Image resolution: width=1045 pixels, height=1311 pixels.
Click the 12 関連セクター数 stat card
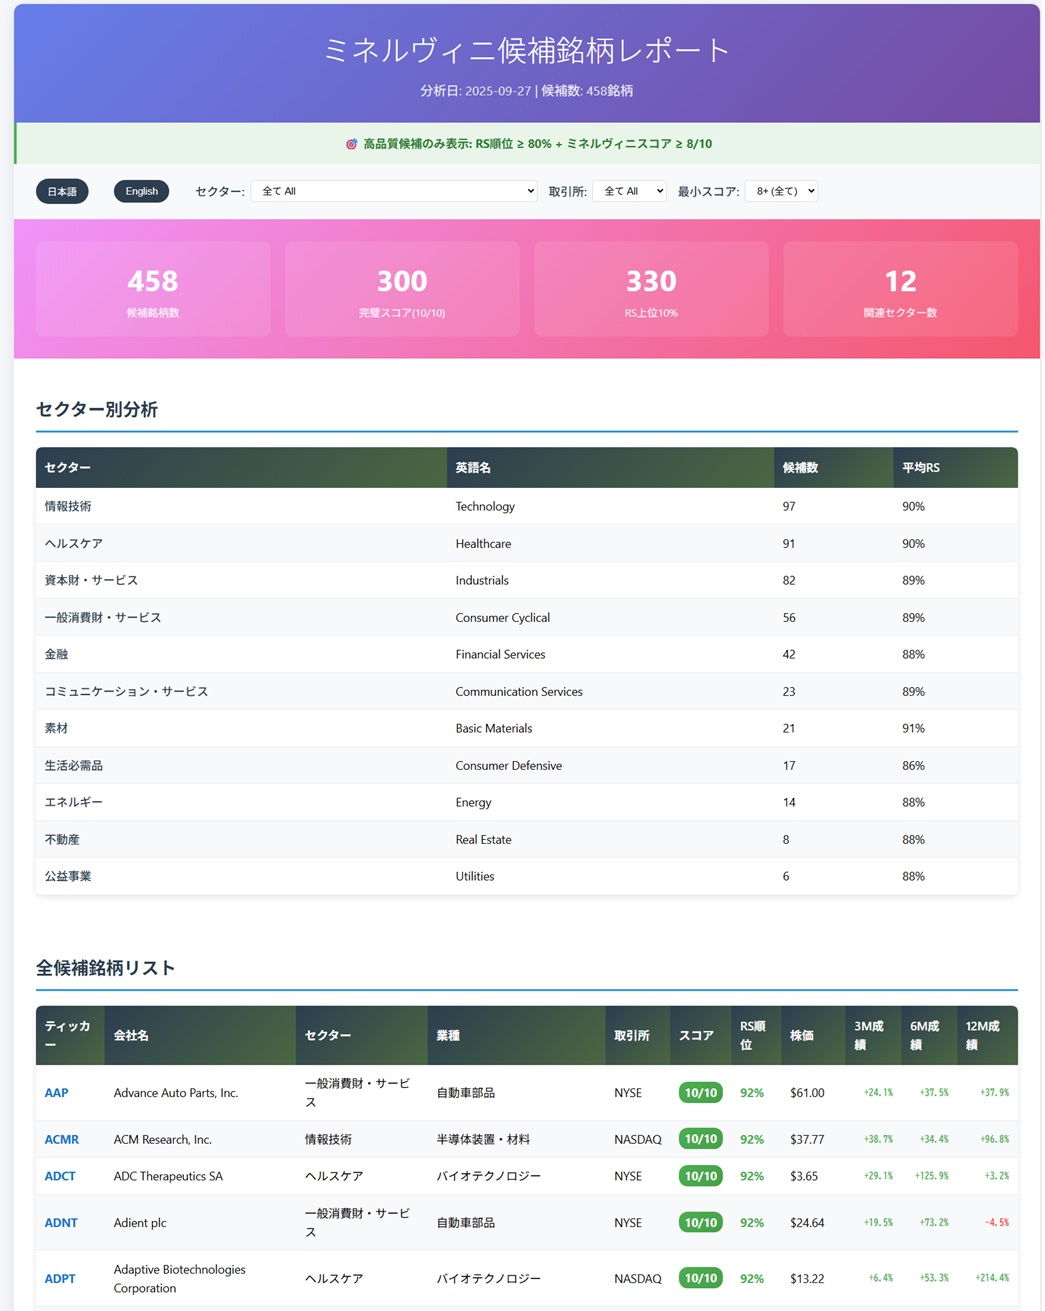point(900,289)
